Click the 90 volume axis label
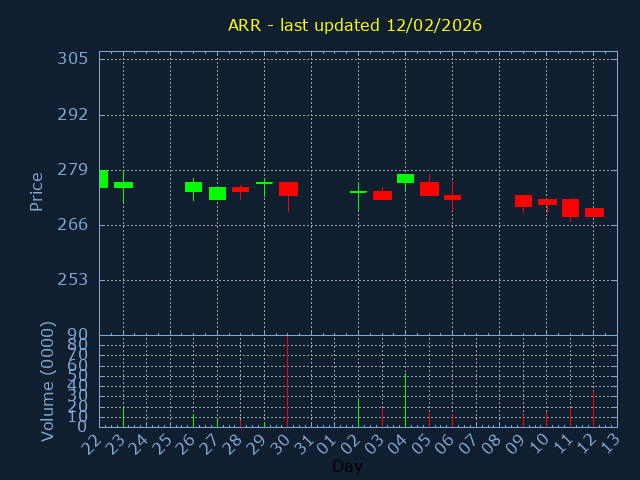This screenshot has width=640, height=480. (78, 335)
